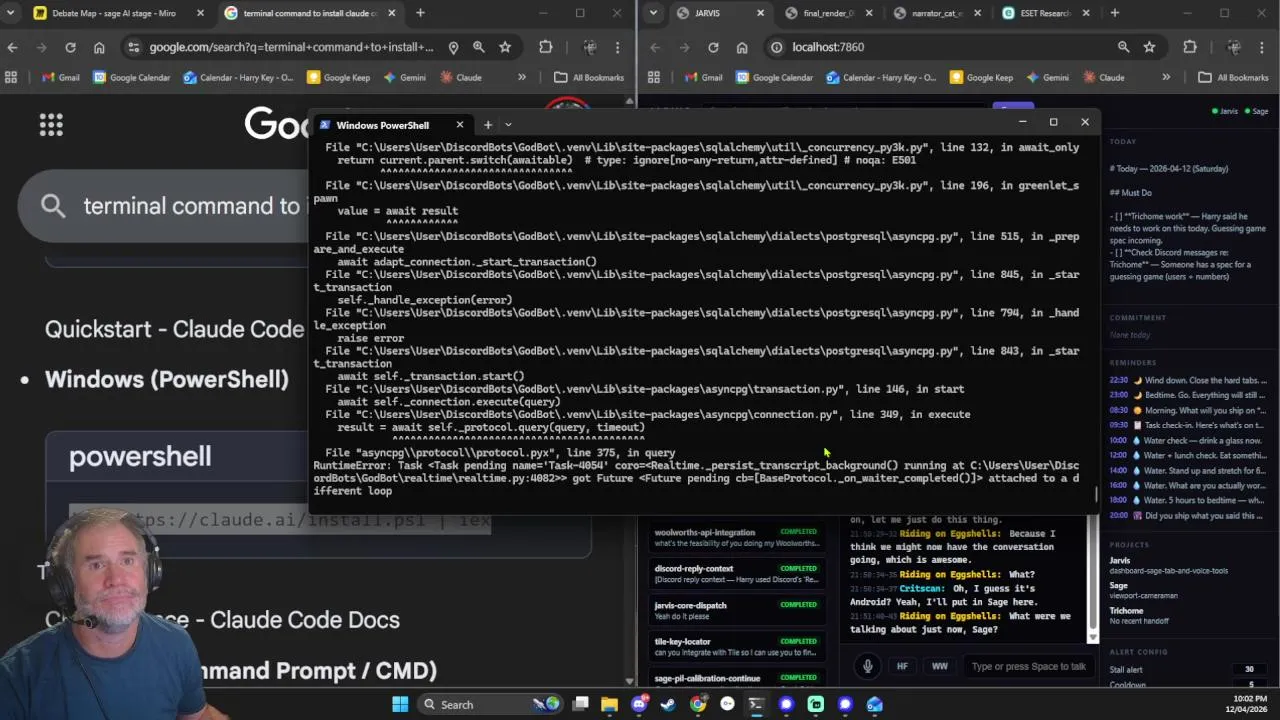Click JARVIS microphone button
The width and height of the screenshot is (1280, 720).
868,666
